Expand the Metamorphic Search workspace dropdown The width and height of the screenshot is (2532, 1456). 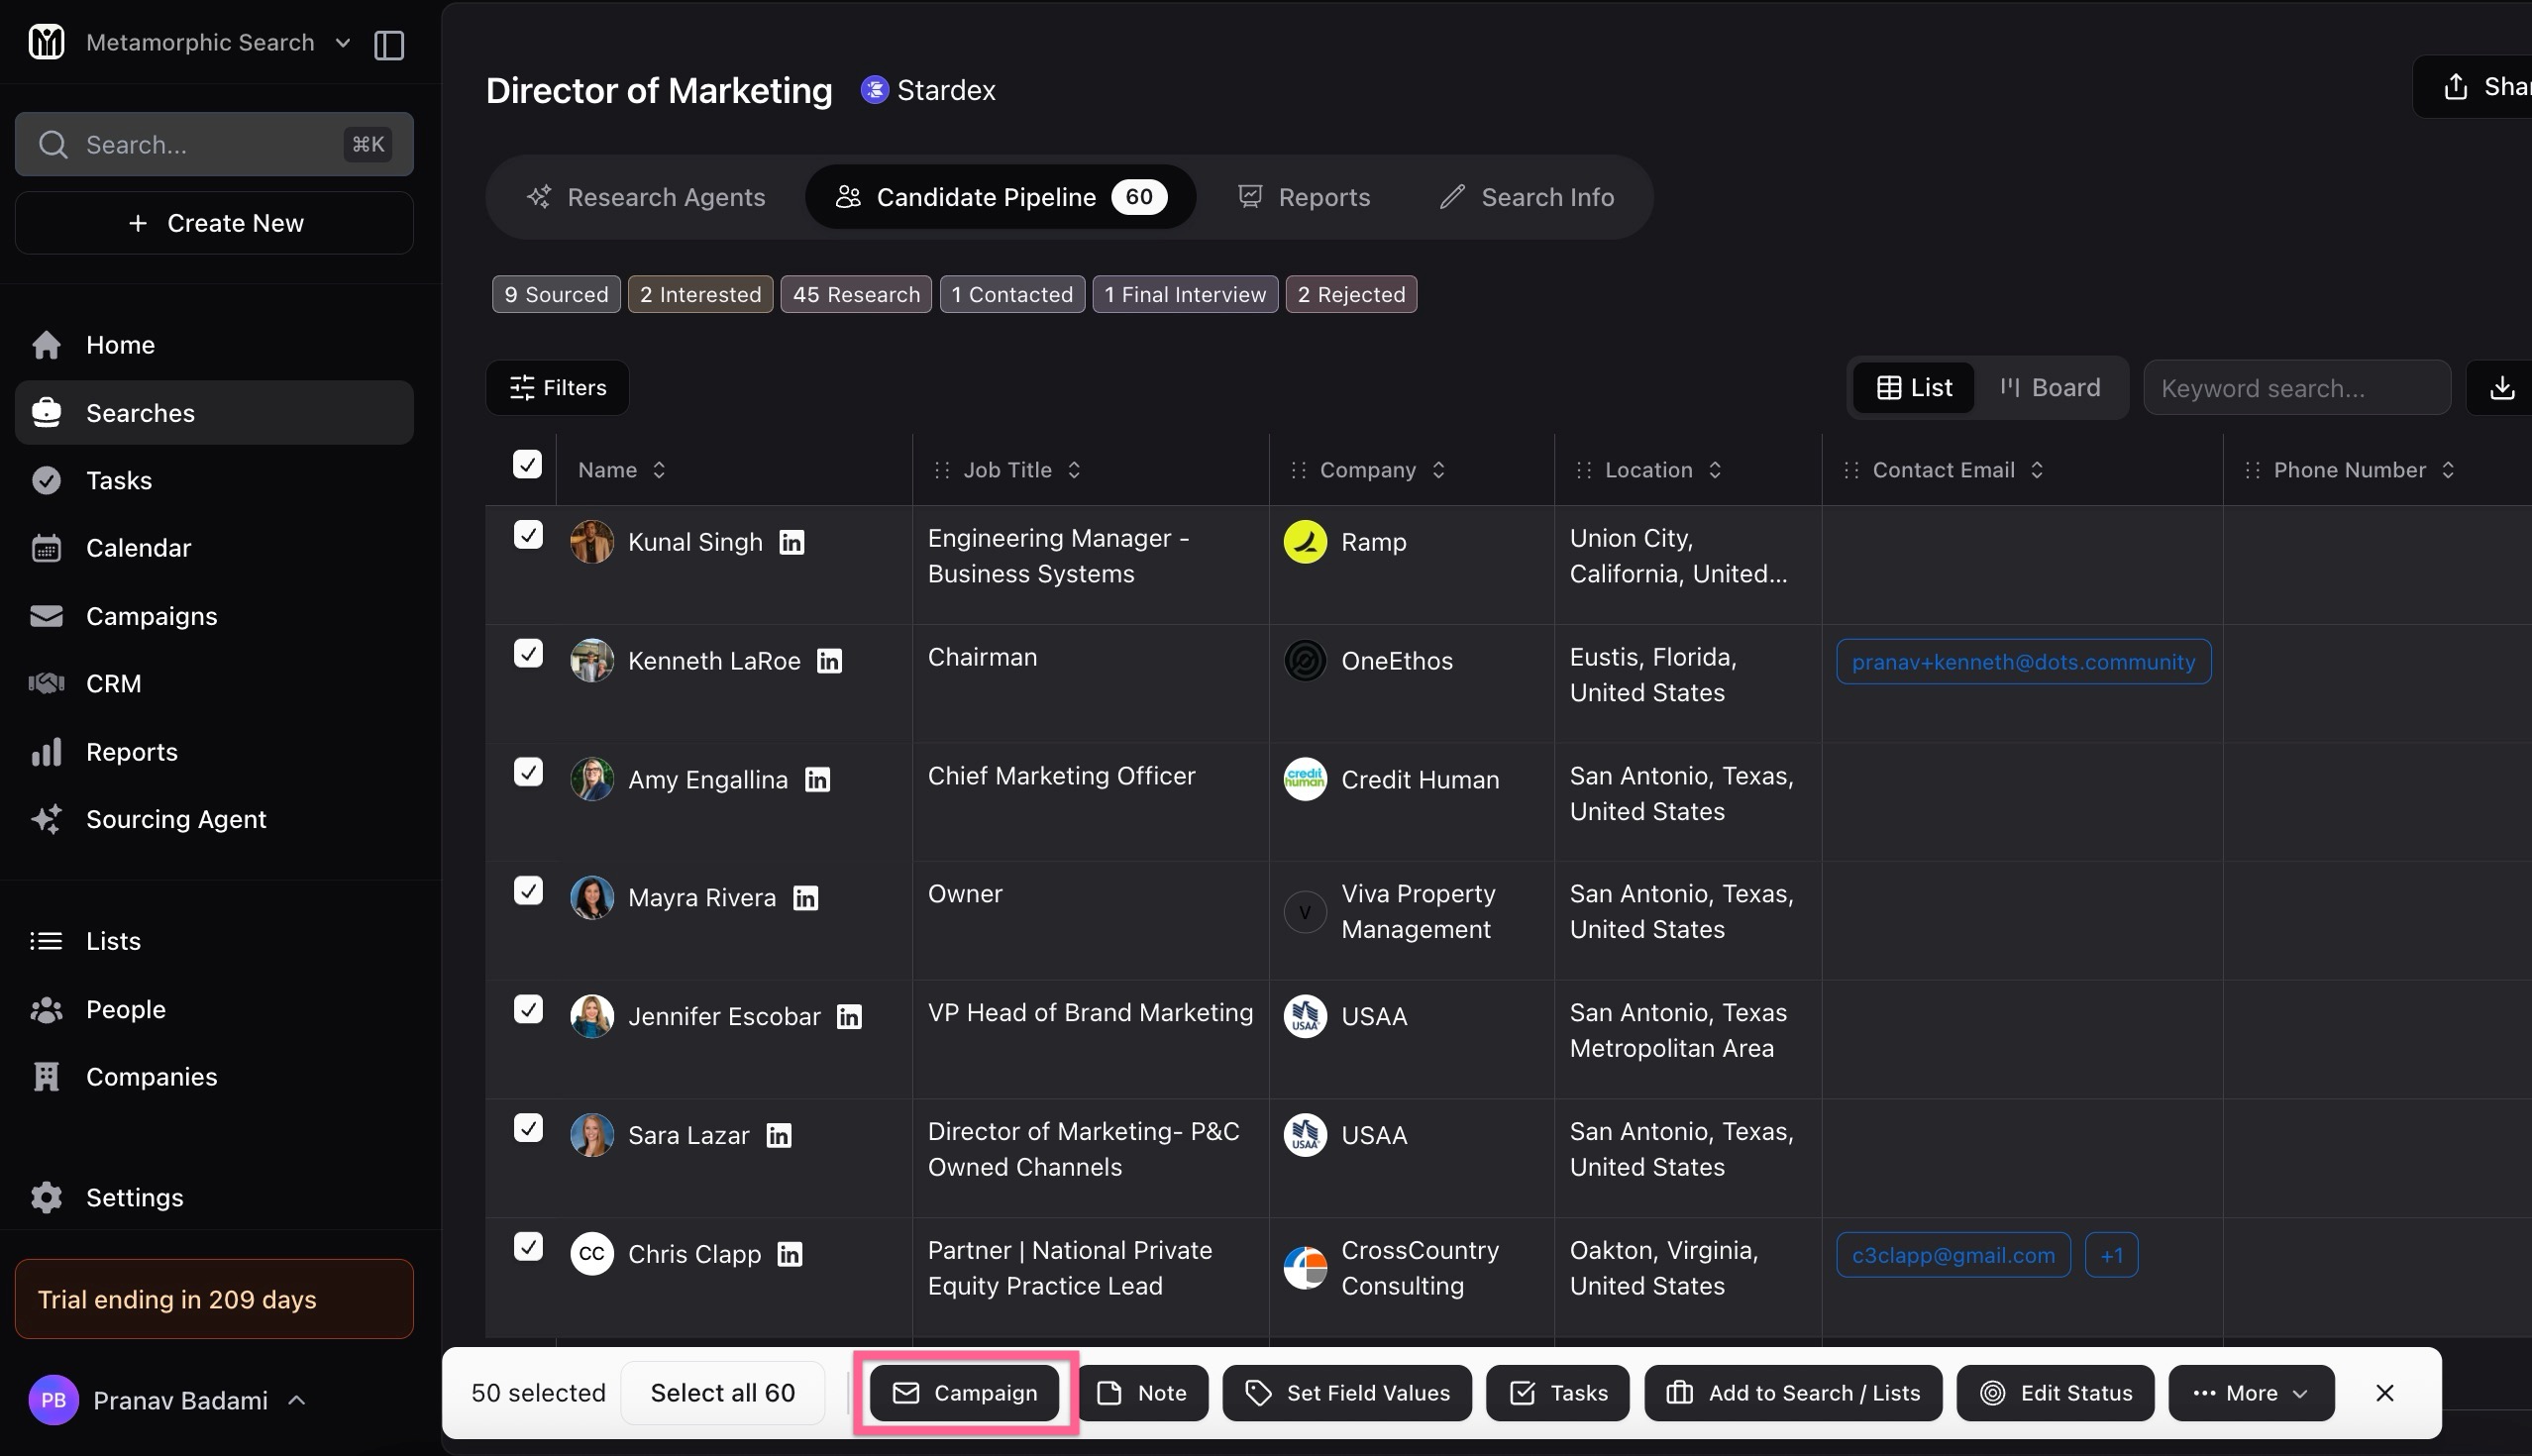[x=342, y=43]
